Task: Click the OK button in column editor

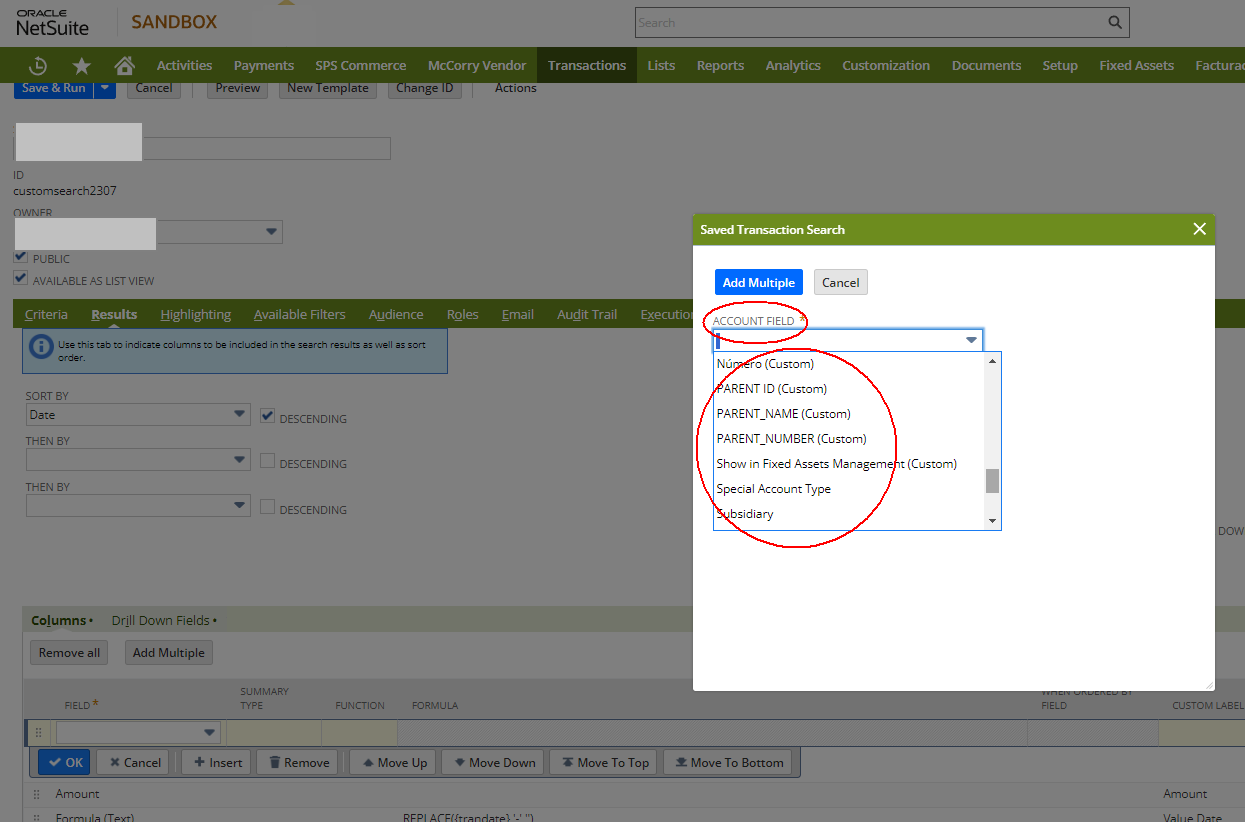Action: point(64,762)
